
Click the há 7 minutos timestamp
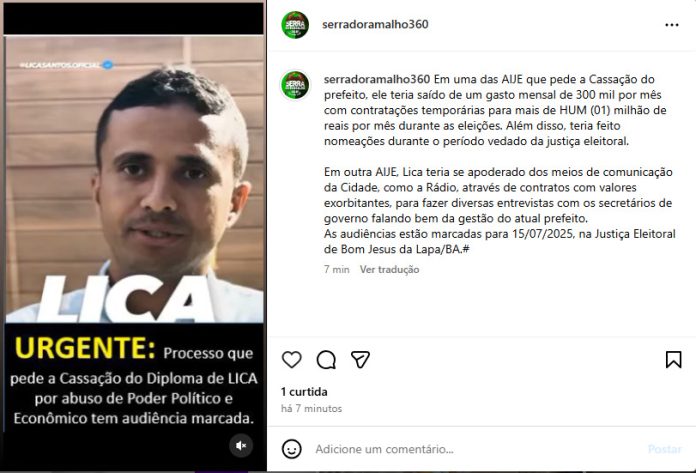pos(311,408)
